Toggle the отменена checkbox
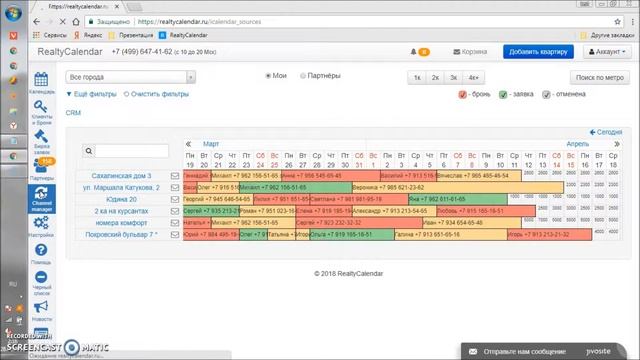Image resolution: width=640 pixels, height=360 pixels. 546,95
